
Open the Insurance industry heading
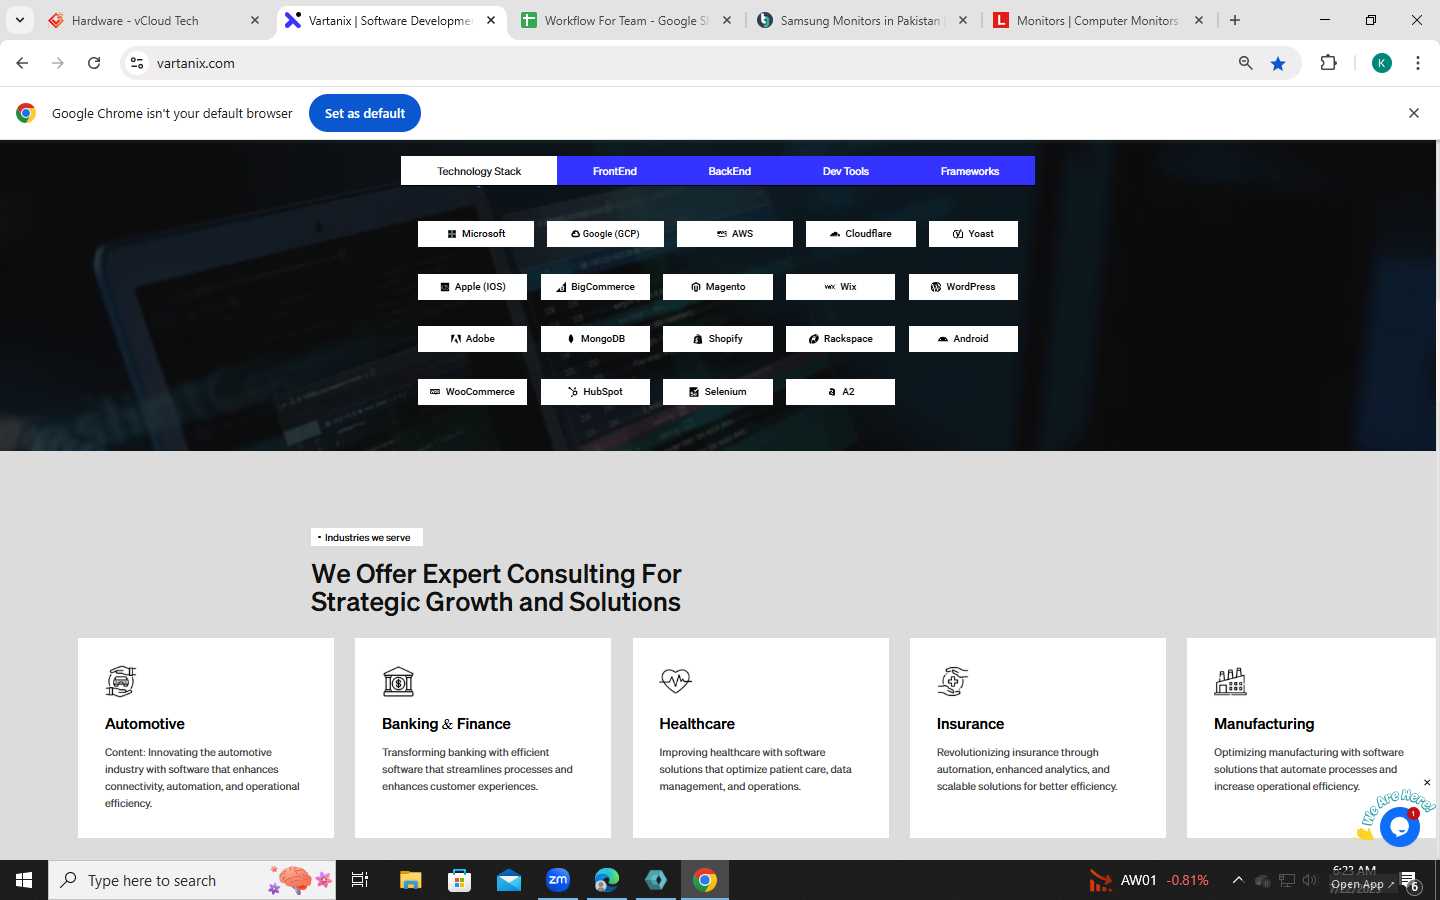tap(970, 724)
